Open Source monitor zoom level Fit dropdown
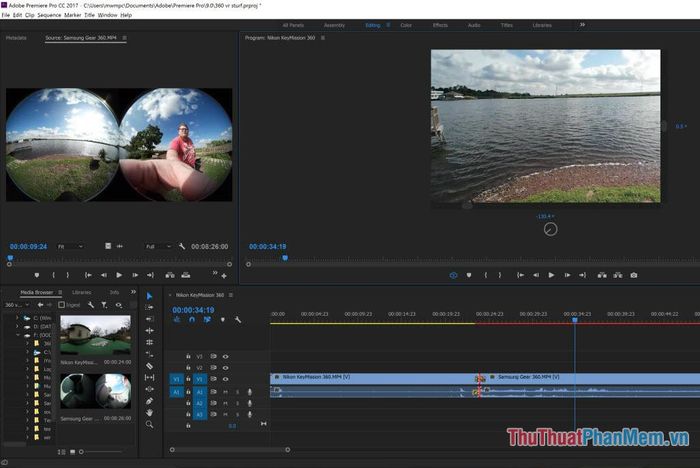This screenshot has height=468, width=700. (70, 247)
